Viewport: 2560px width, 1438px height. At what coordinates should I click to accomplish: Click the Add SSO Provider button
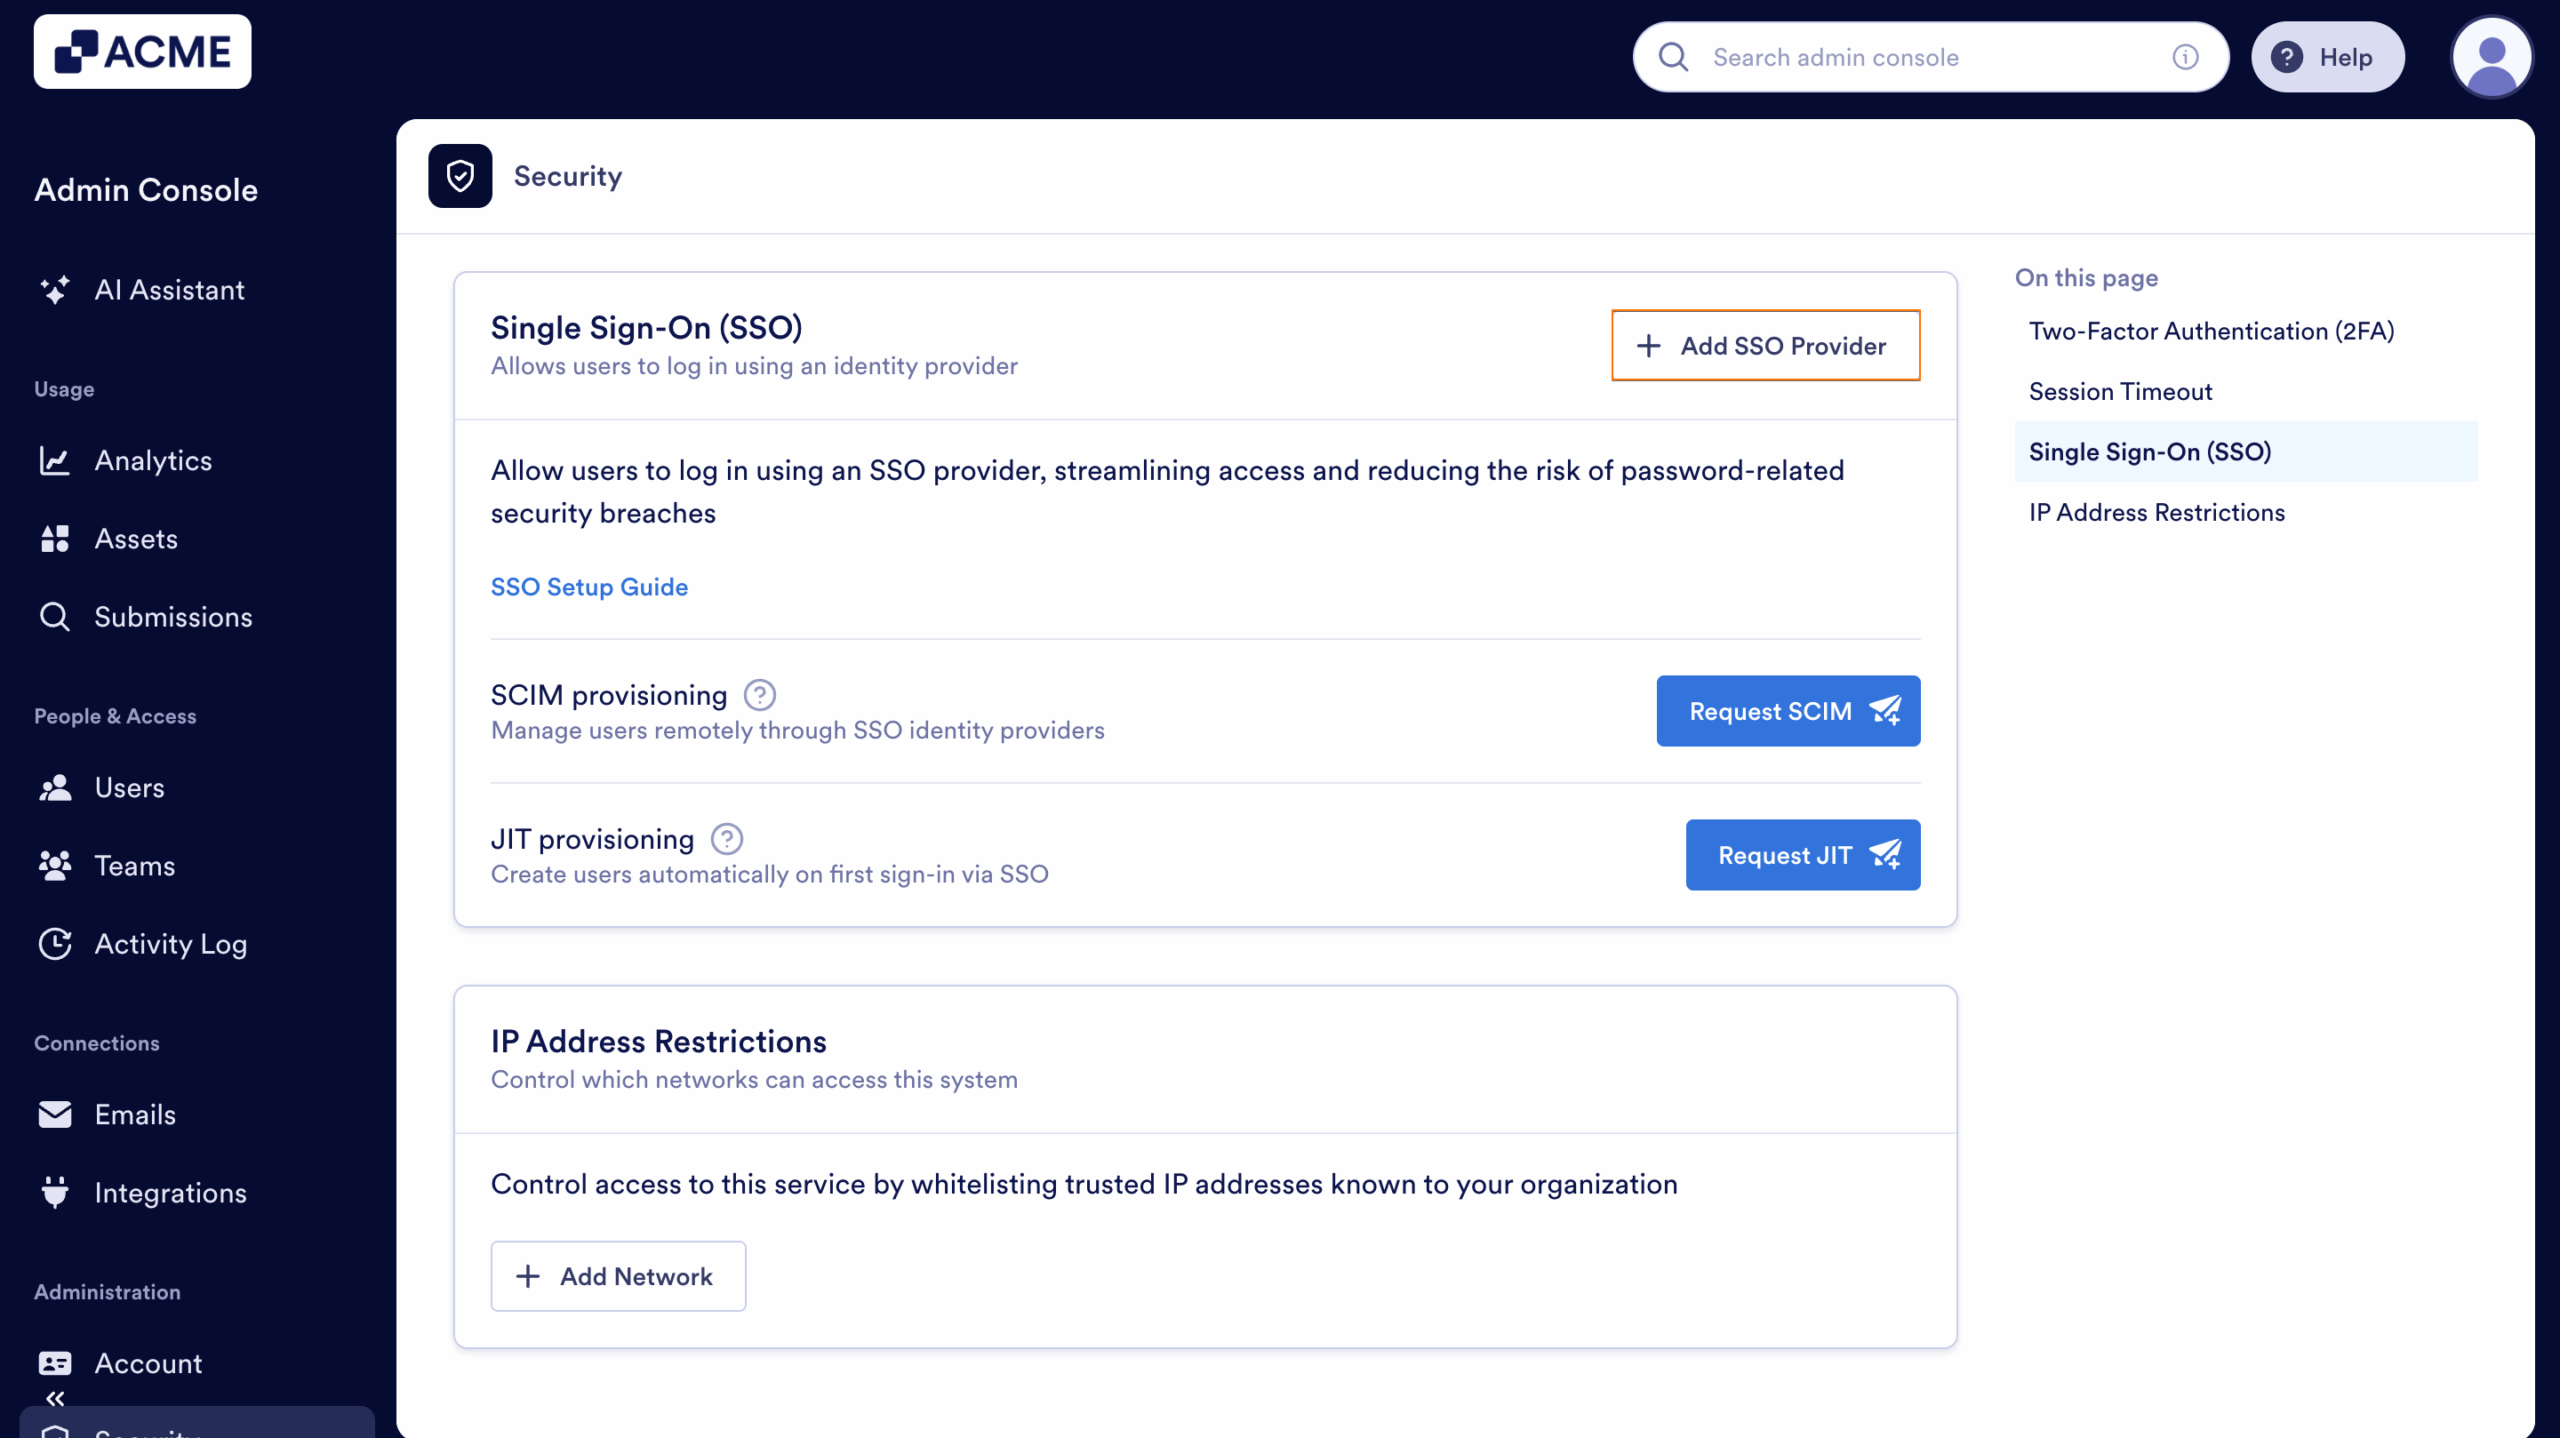[1765, 345]
